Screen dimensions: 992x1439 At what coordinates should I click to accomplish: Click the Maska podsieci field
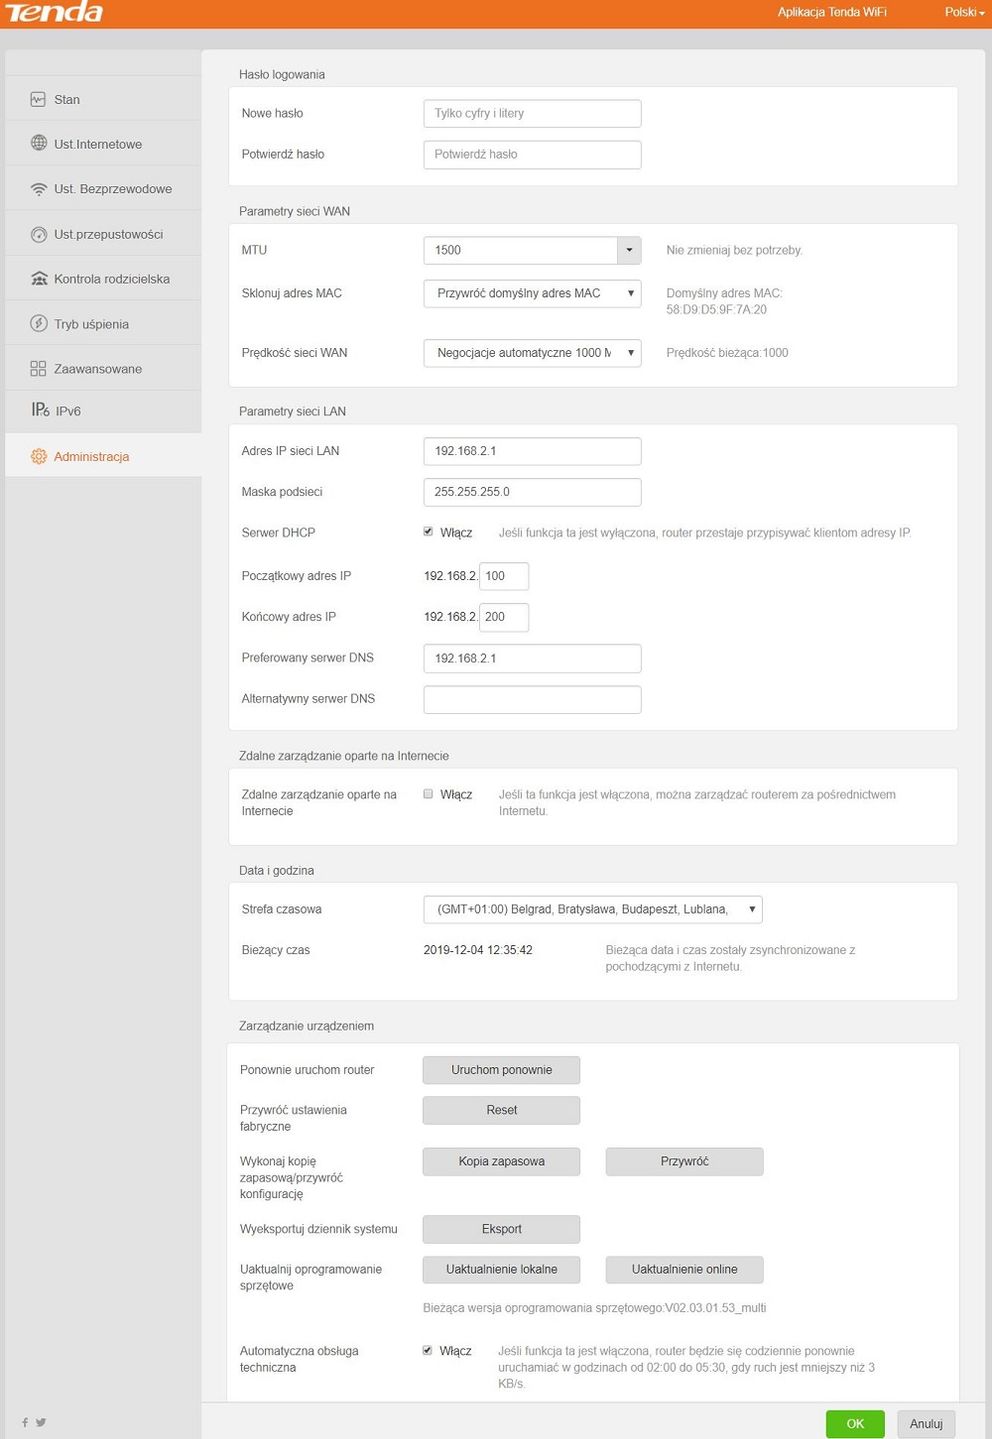(x=532, y=492)
